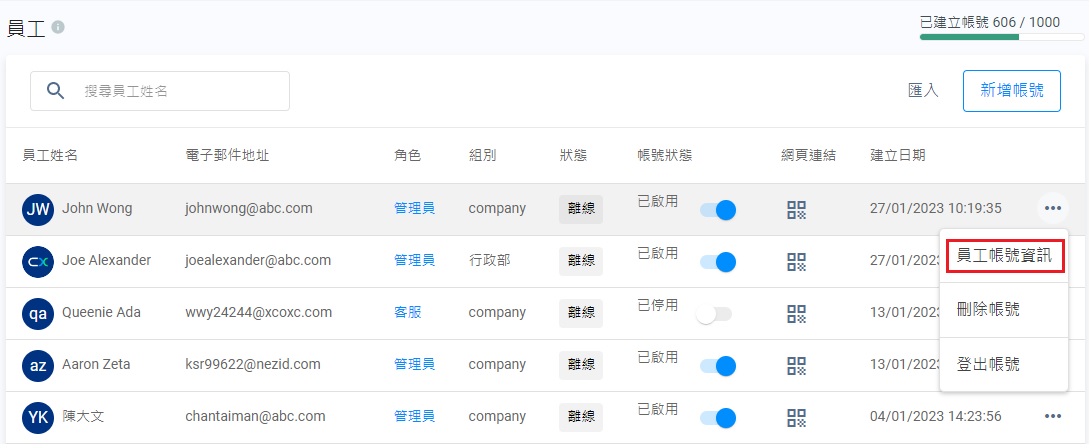
Task: Select 登出帳號 menu option
Action: 988,364
